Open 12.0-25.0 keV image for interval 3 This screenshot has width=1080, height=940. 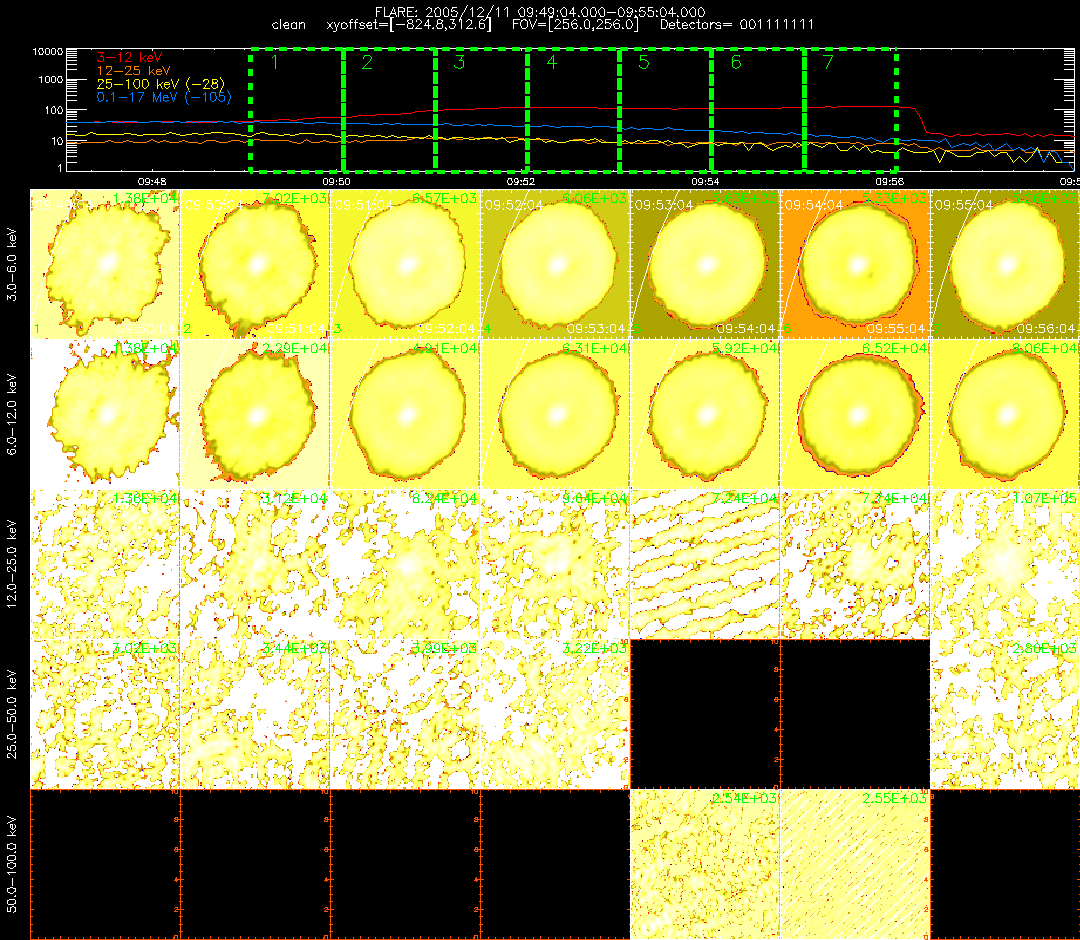pyautogui.click(x=405, y=564)
